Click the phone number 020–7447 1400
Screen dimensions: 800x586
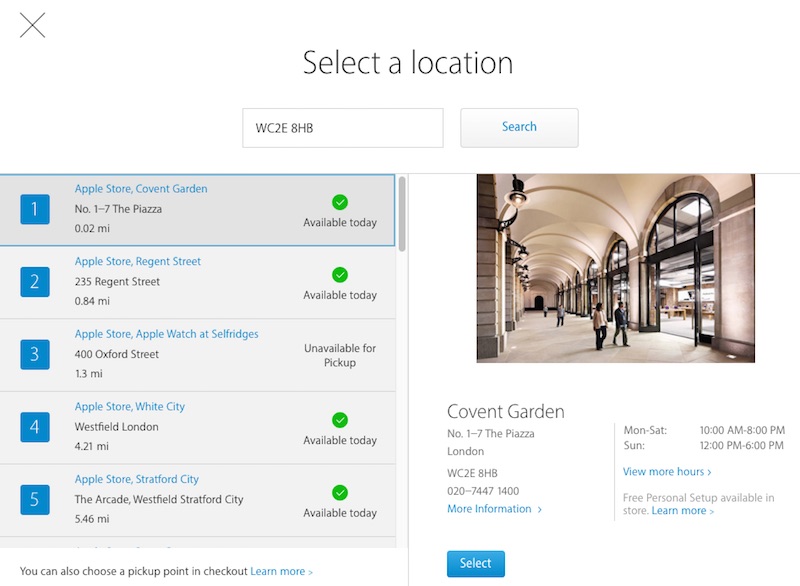483,491
